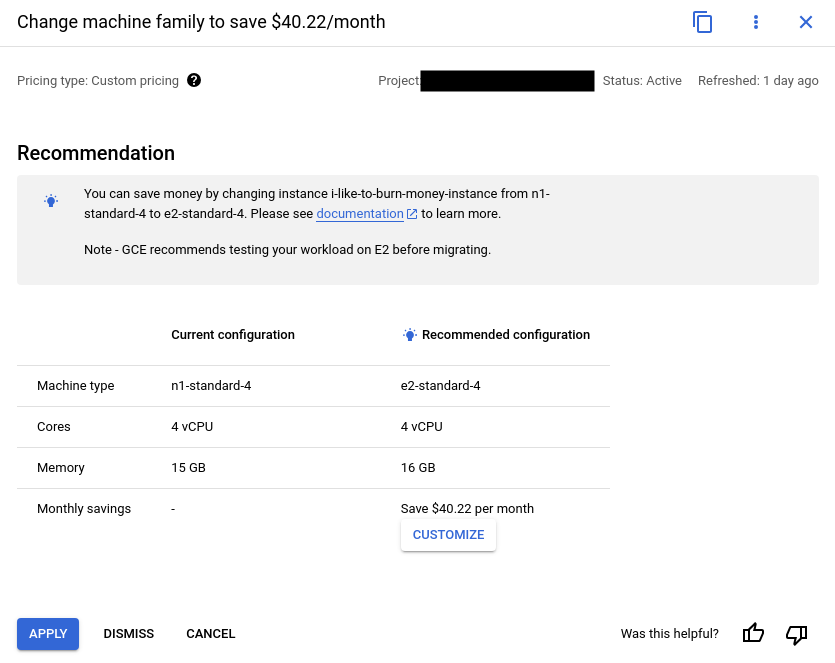Image resolution: width=835 pixels, height=663 pixels.
Task: Open the three-dot overflow menu
Action: (x=755, y=21)
